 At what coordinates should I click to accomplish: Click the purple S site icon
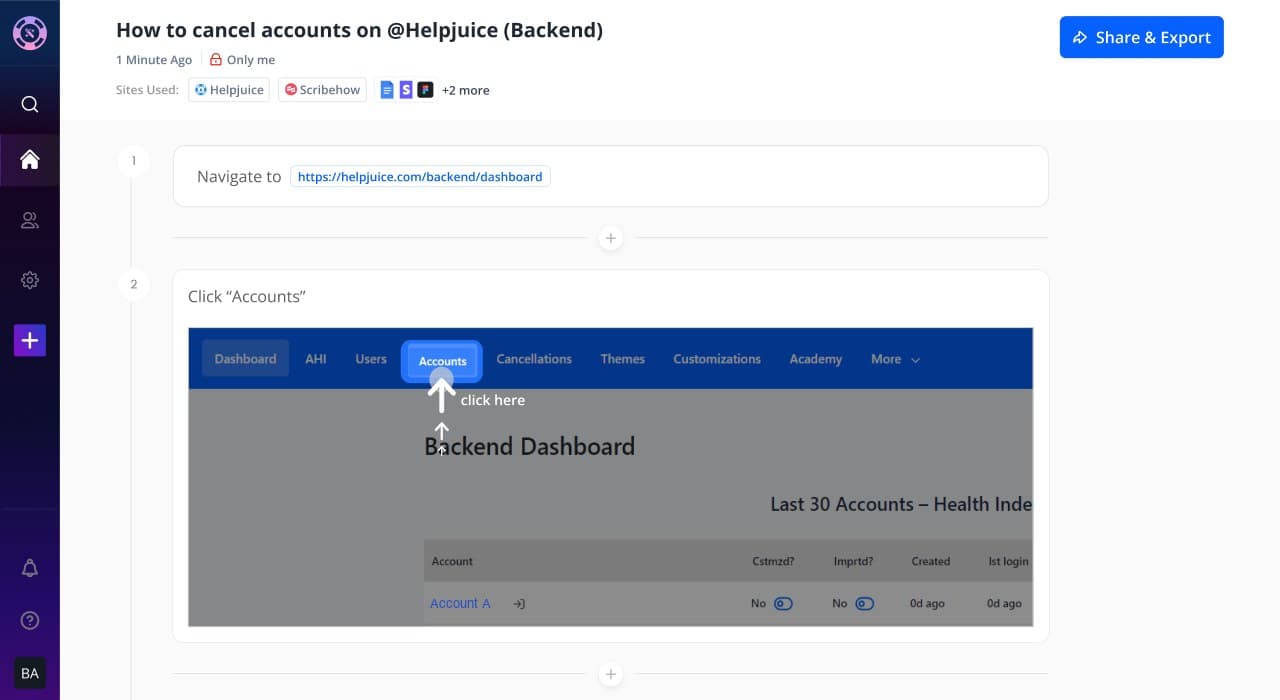pyautogui.click(x=406, y=90)
